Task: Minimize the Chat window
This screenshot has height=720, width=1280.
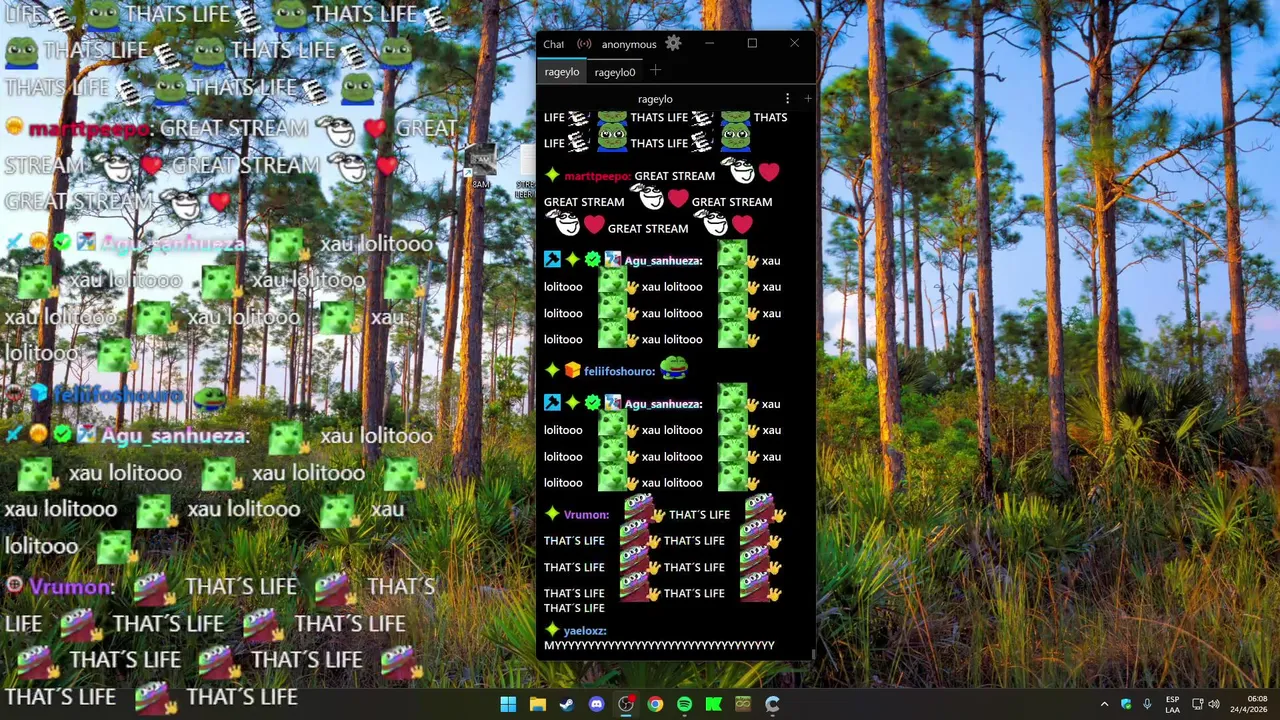Action: point(710,43)
